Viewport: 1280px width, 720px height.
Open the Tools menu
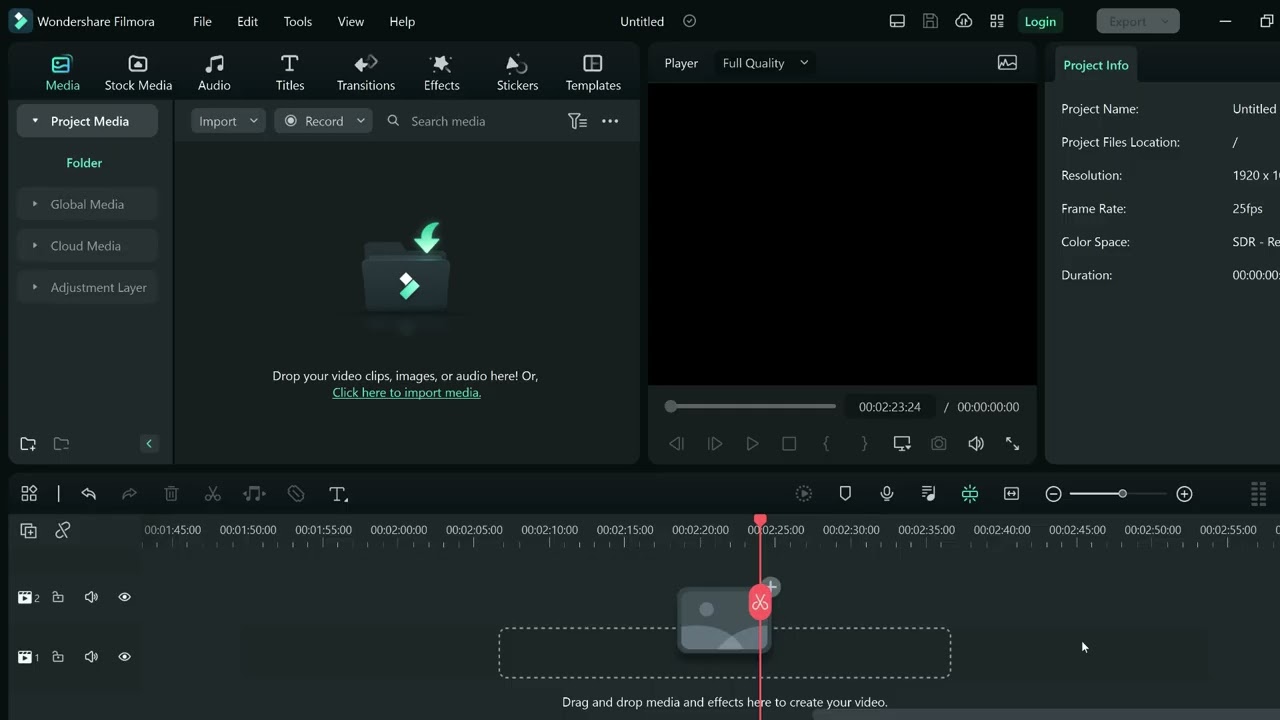[297, 21]
